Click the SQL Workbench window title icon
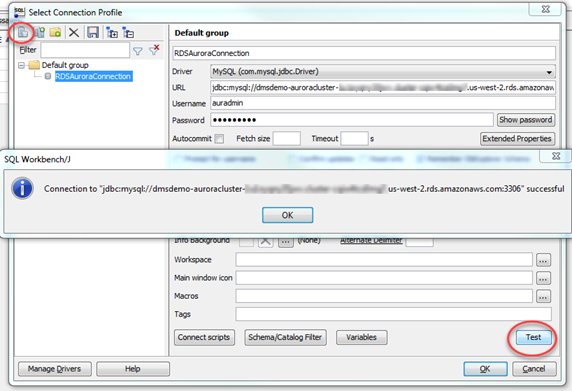 coord(19,12)
